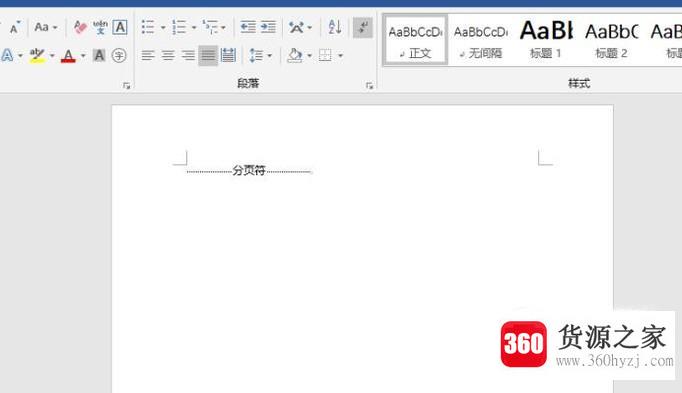Open bullet library dropdown arrow
The image size is (682, 393).
tap(163, 28)
